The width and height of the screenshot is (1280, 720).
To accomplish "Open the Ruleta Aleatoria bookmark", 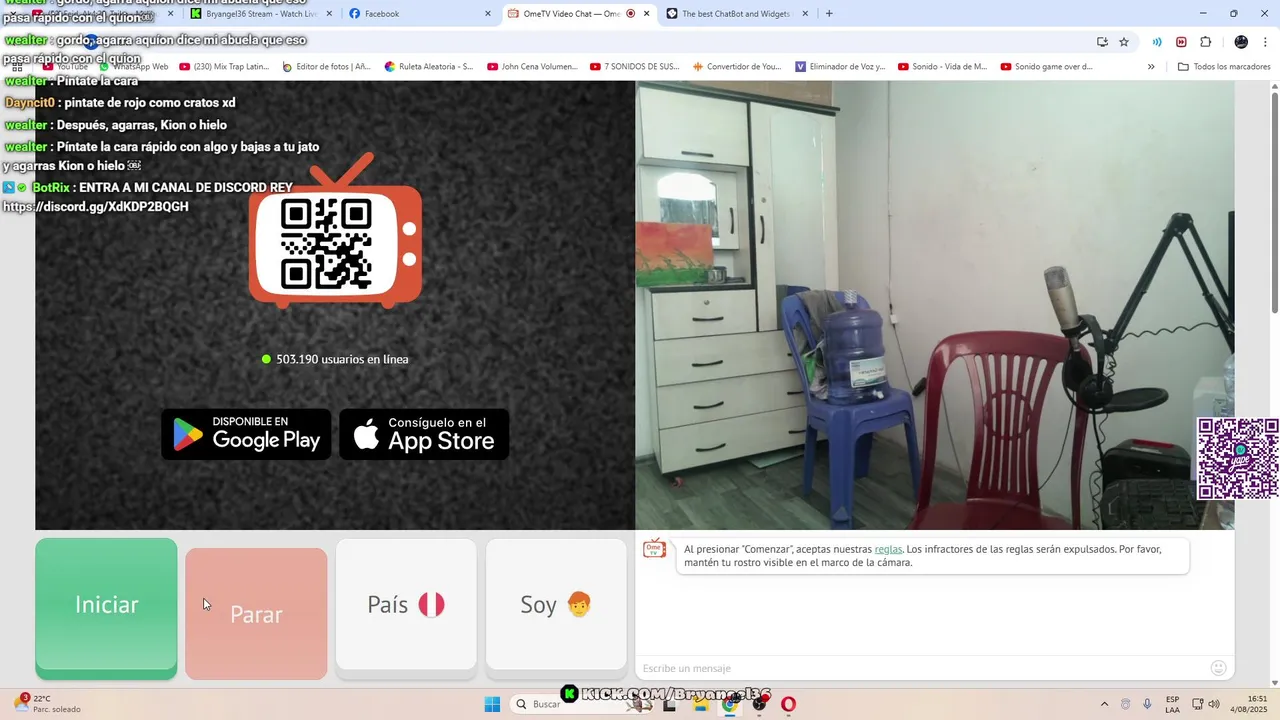I will click(429, 67).
